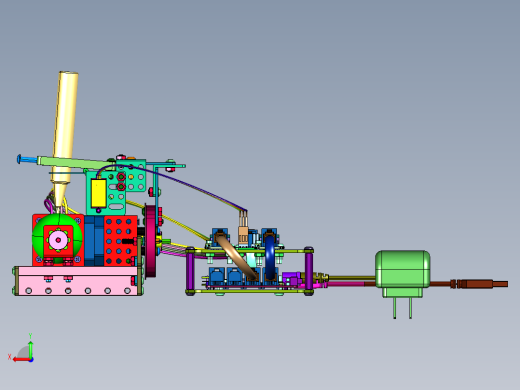The image size is (520, 390).
Task: Select the blue-tipped screw on the green arm
Action: [27, 160]
